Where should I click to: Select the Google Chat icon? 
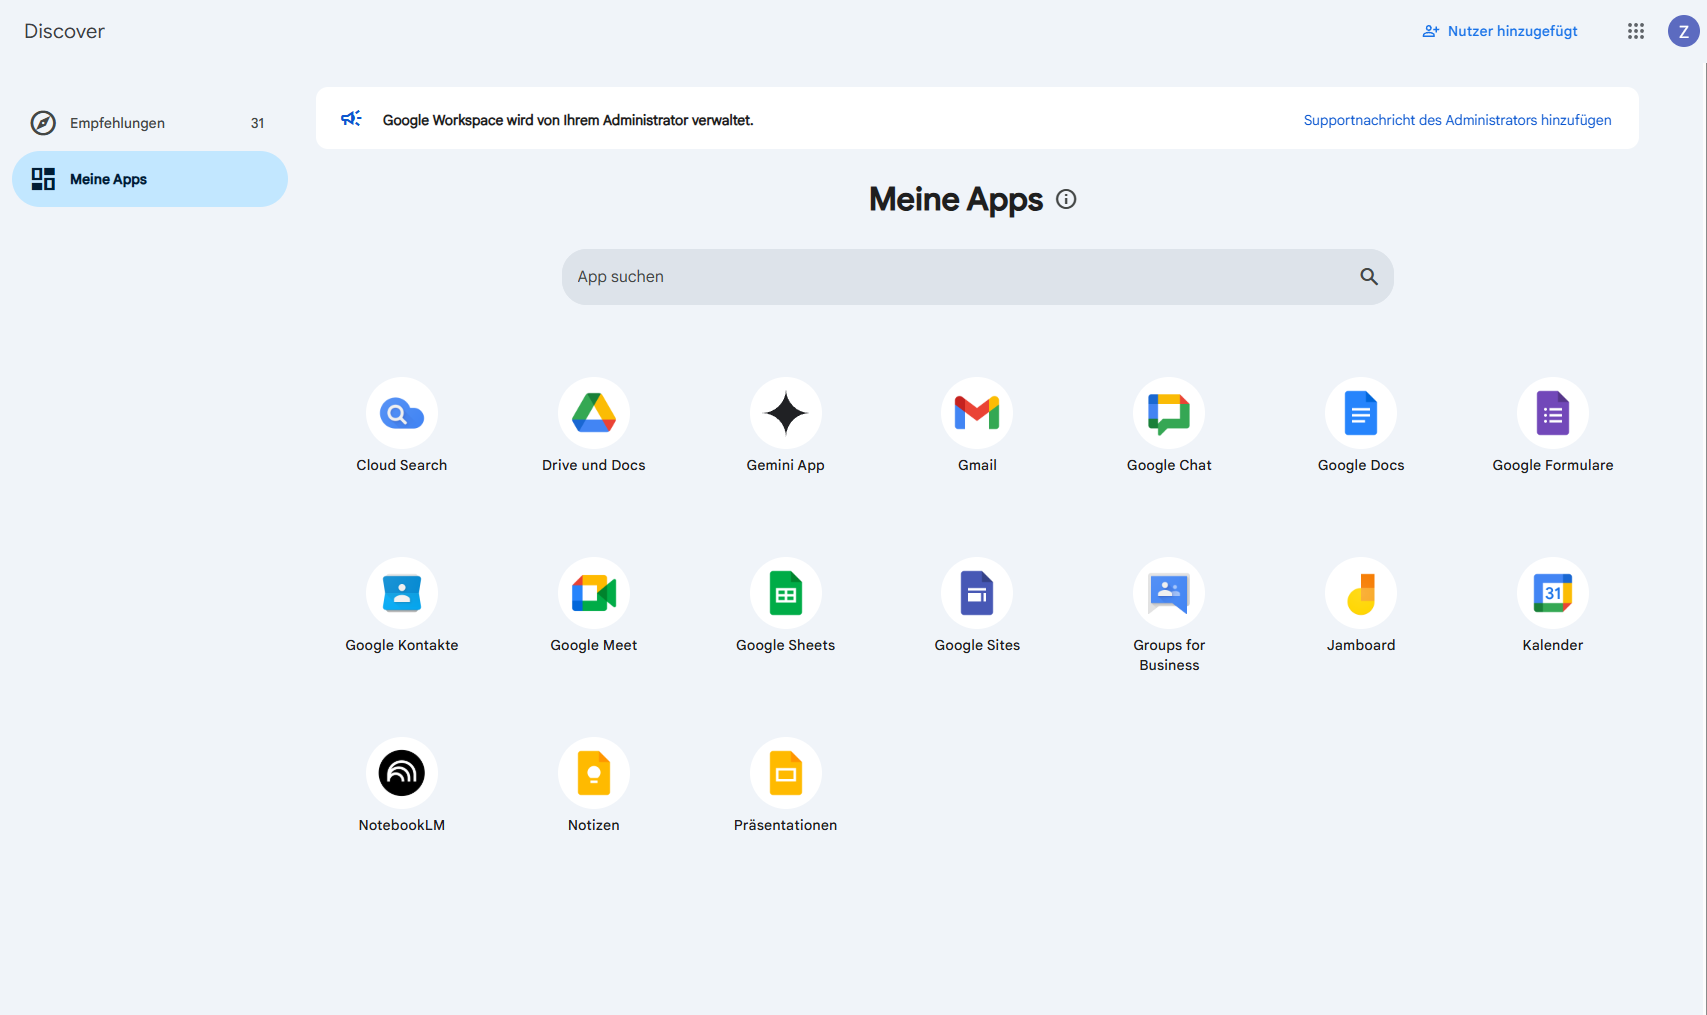(x=1169, y=413)
